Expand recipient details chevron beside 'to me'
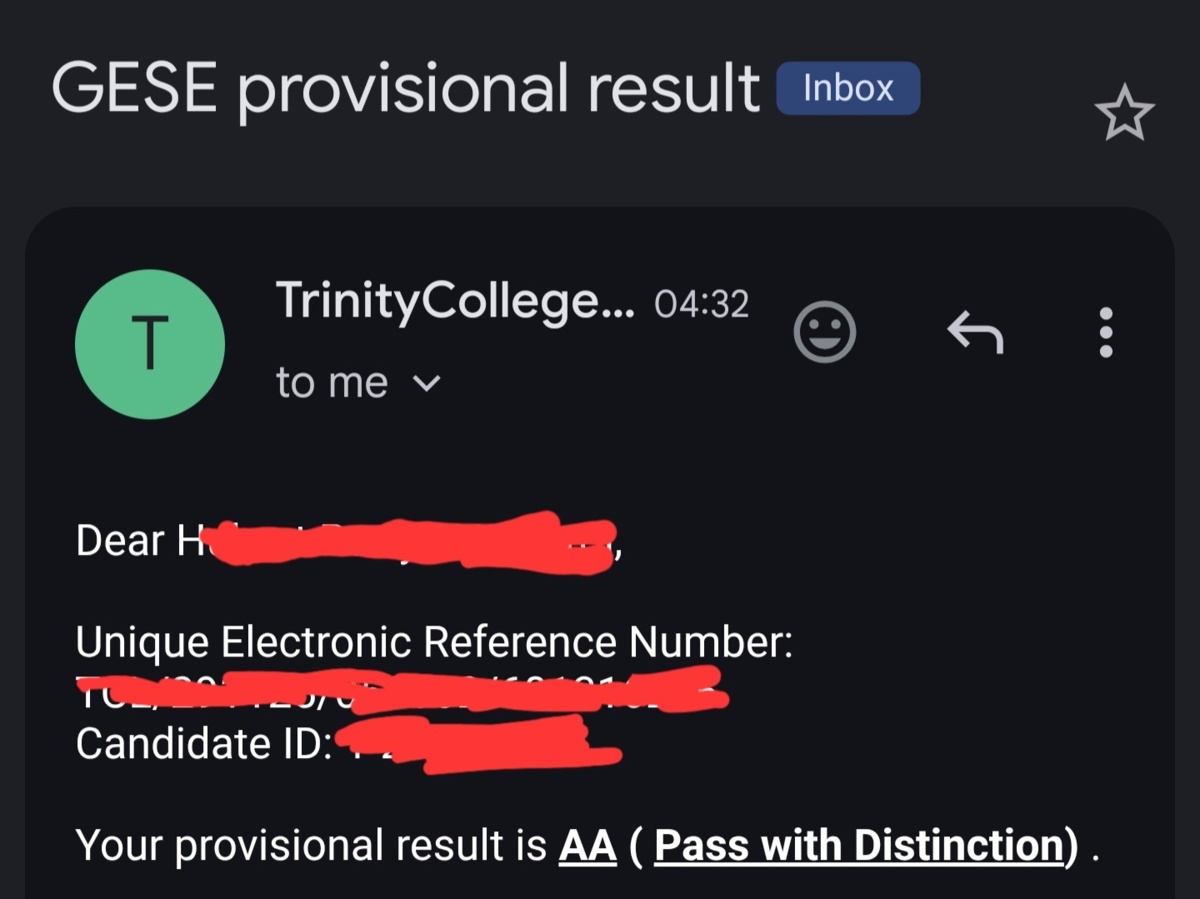Screen dimensions: 1200x899 [x=426, y=382]
